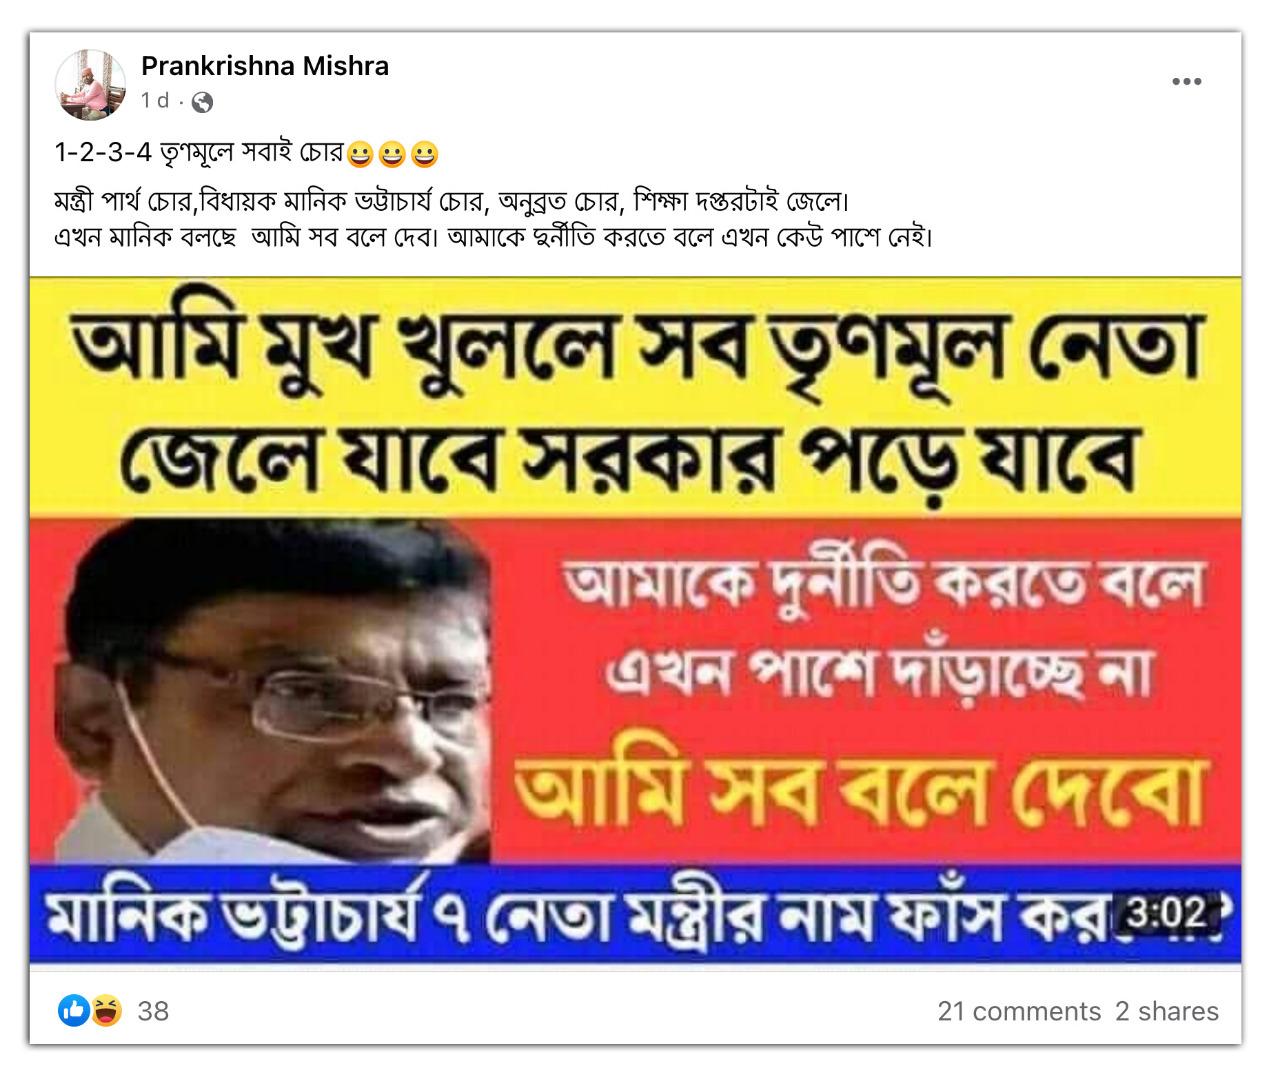The height and width of the screenshot is (1090, 1280).
Task: Click the public globe audience icon
Action: [202, 102]
